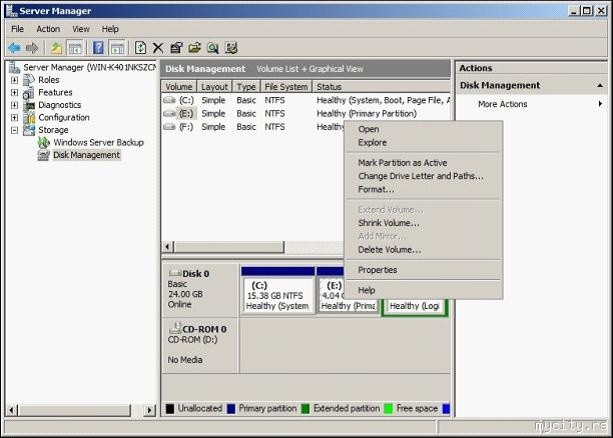Click the Diagnostics node icon
The height and width of the screenshot is (438, 613).
tap(29, 105)
